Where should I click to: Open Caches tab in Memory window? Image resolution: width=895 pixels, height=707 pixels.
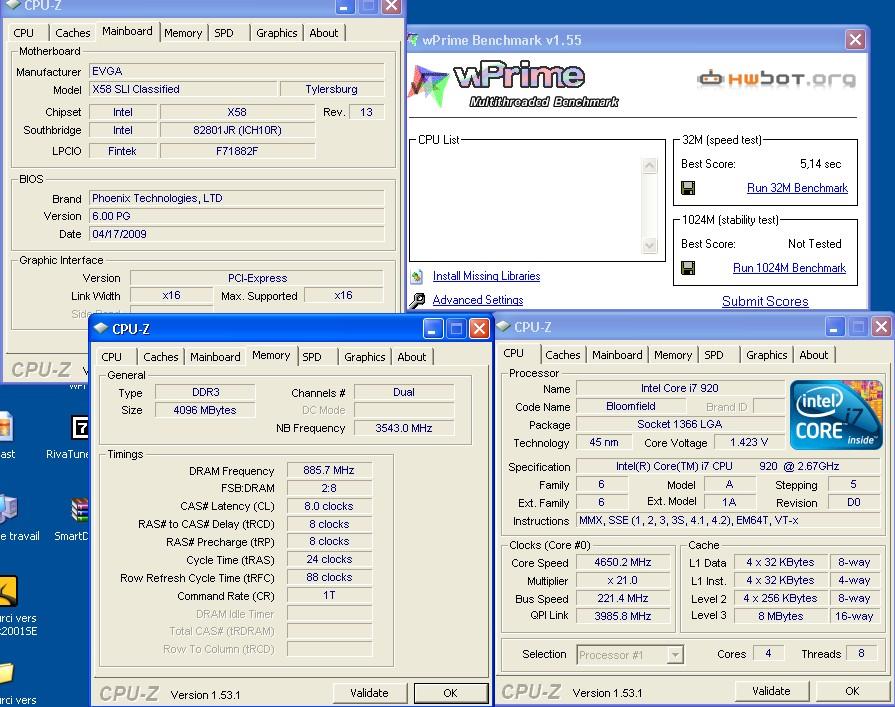(x=160, y=357)
